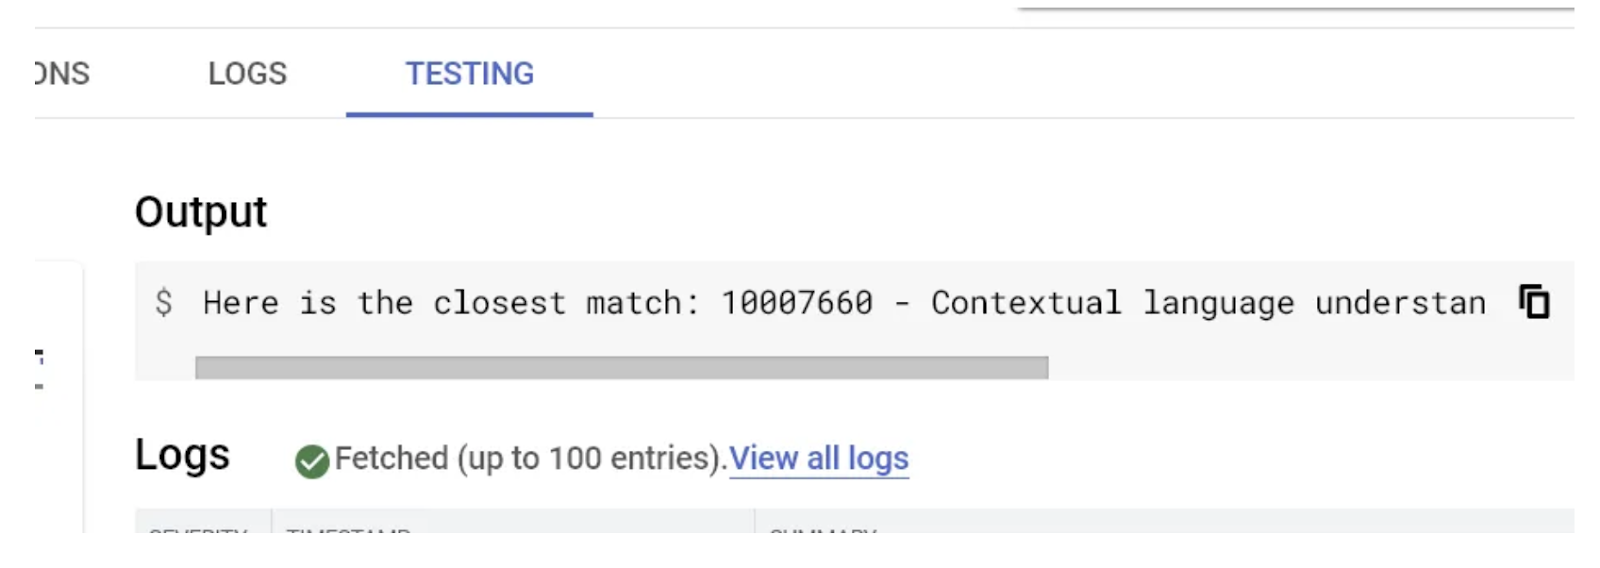Switch to the LOGS tab
This screenshot has height=568, width=1600.
(247, 74)
